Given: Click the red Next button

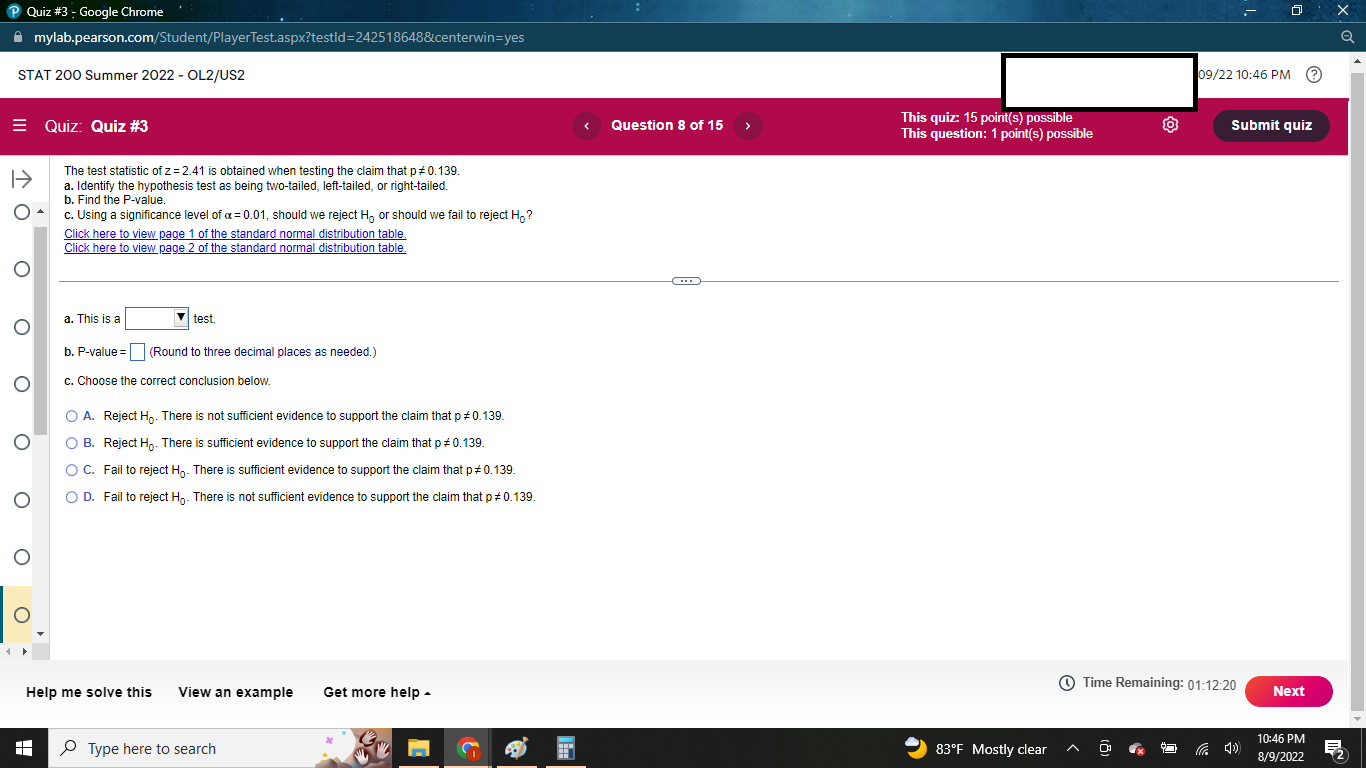Looking at the screenshot, I should pos(1288,691).
